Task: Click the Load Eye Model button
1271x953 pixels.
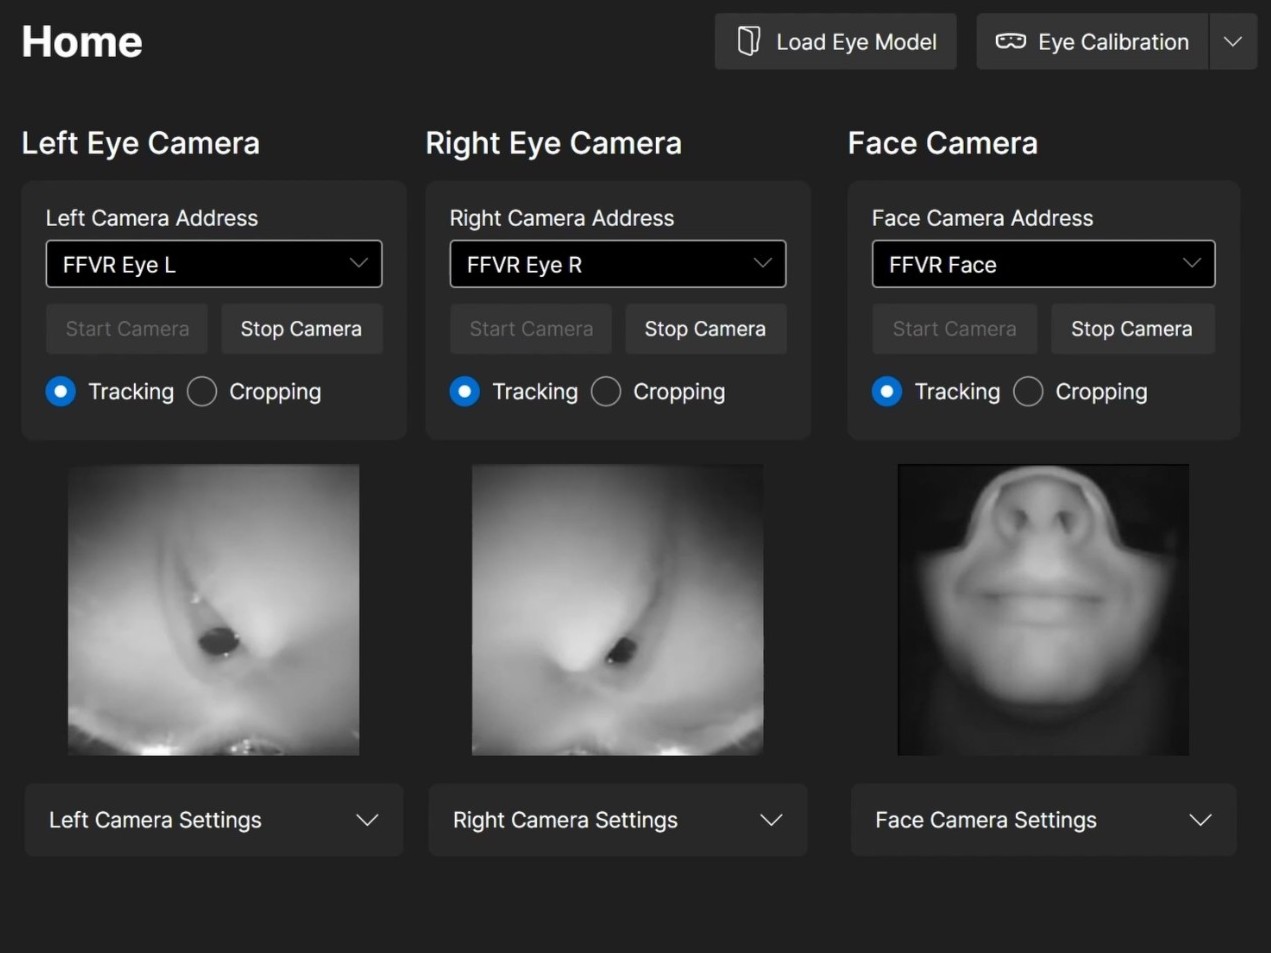Action: point(835,42)
